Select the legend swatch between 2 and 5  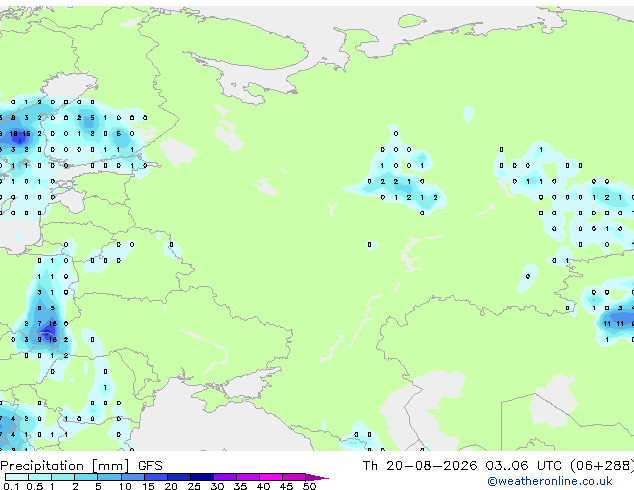pos(86,477)
